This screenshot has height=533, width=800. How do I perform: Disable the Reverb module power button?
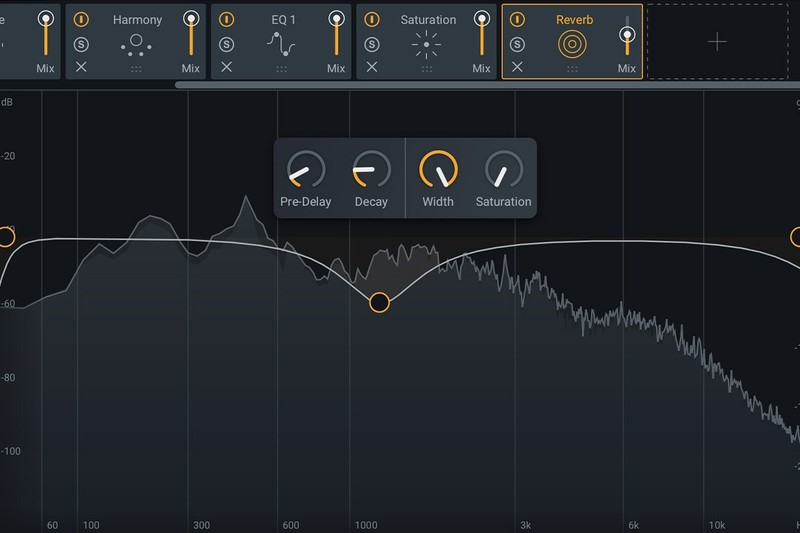point(517,19)
